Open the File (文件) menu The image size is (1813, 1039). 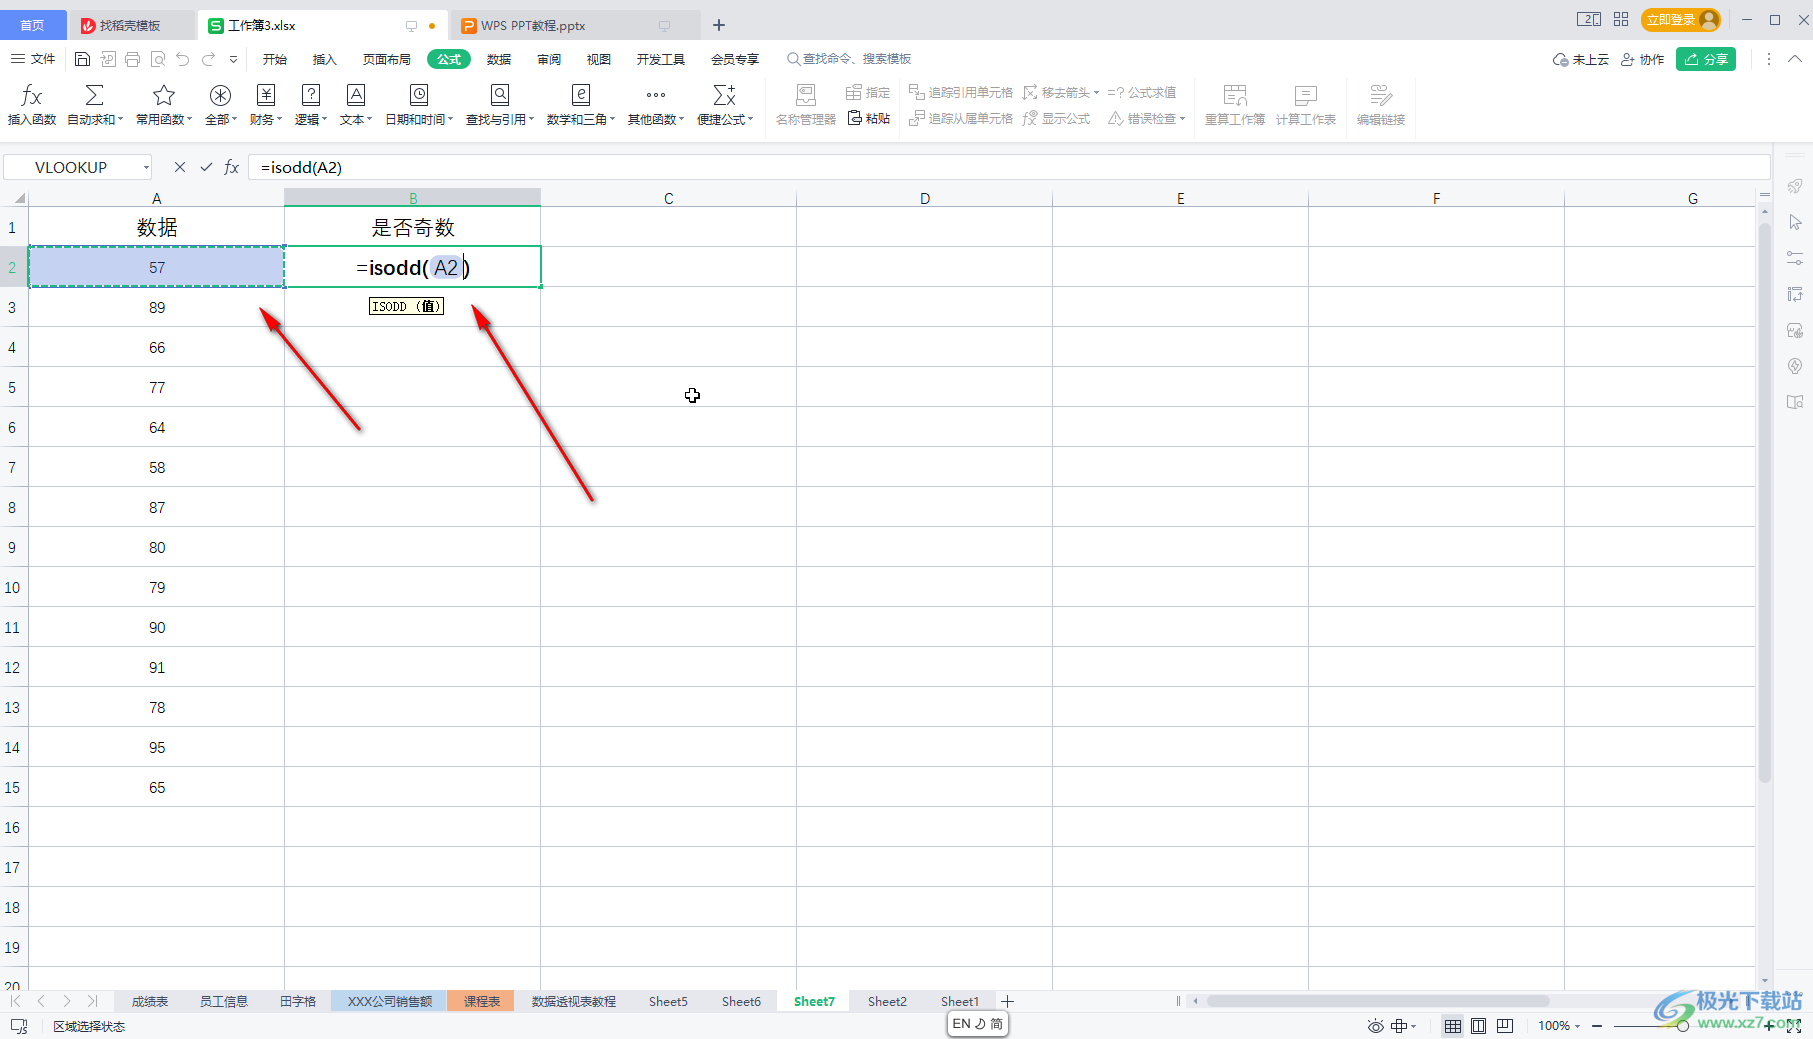point(33,59)
